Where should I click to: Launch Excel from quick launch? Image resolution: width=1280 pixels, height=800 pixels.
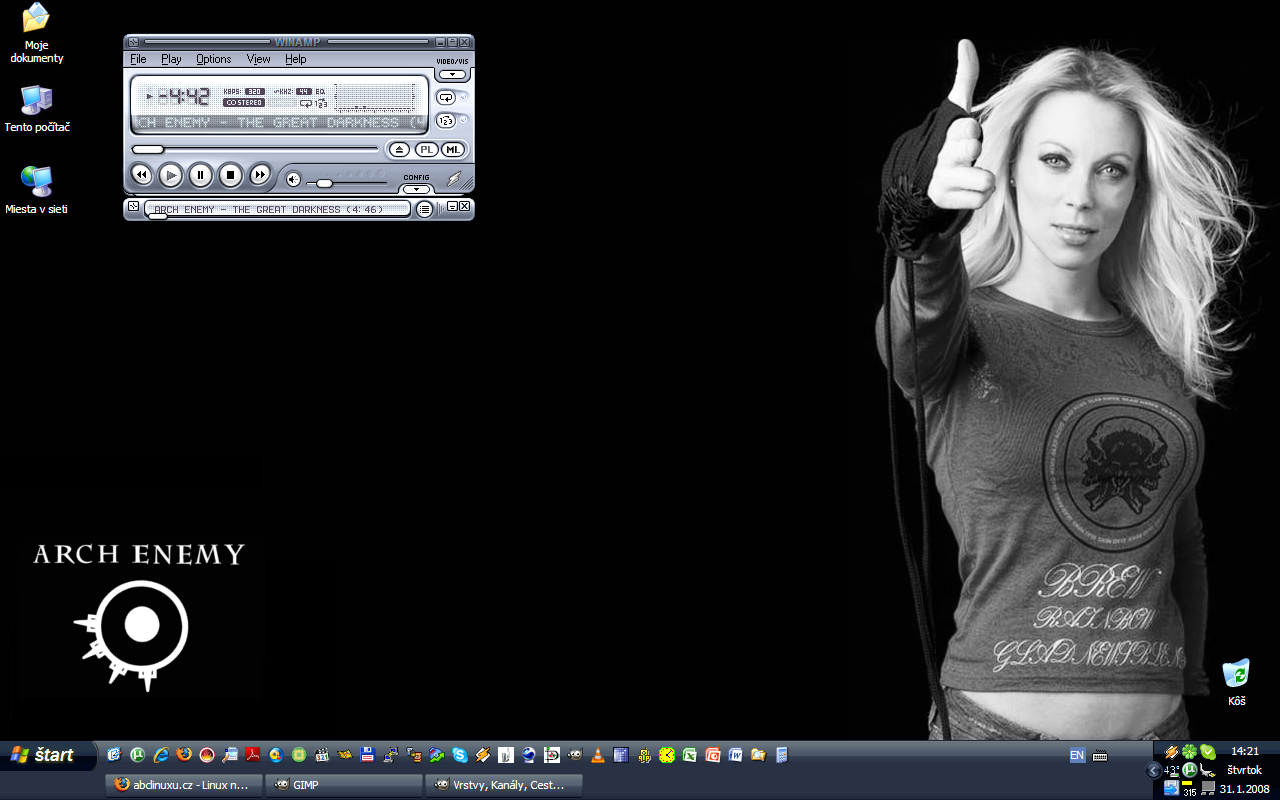(690, 755)
